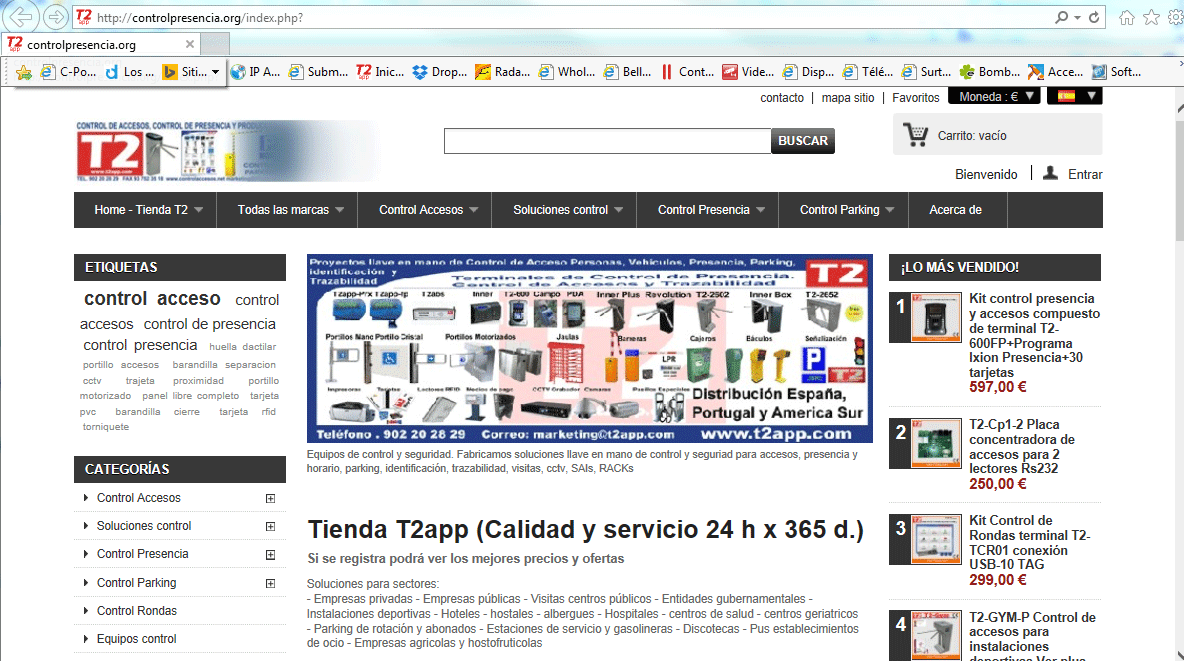Expand Control Accesos category plus box
This screenshot has height=661, width=1184.
click(270, 499)
